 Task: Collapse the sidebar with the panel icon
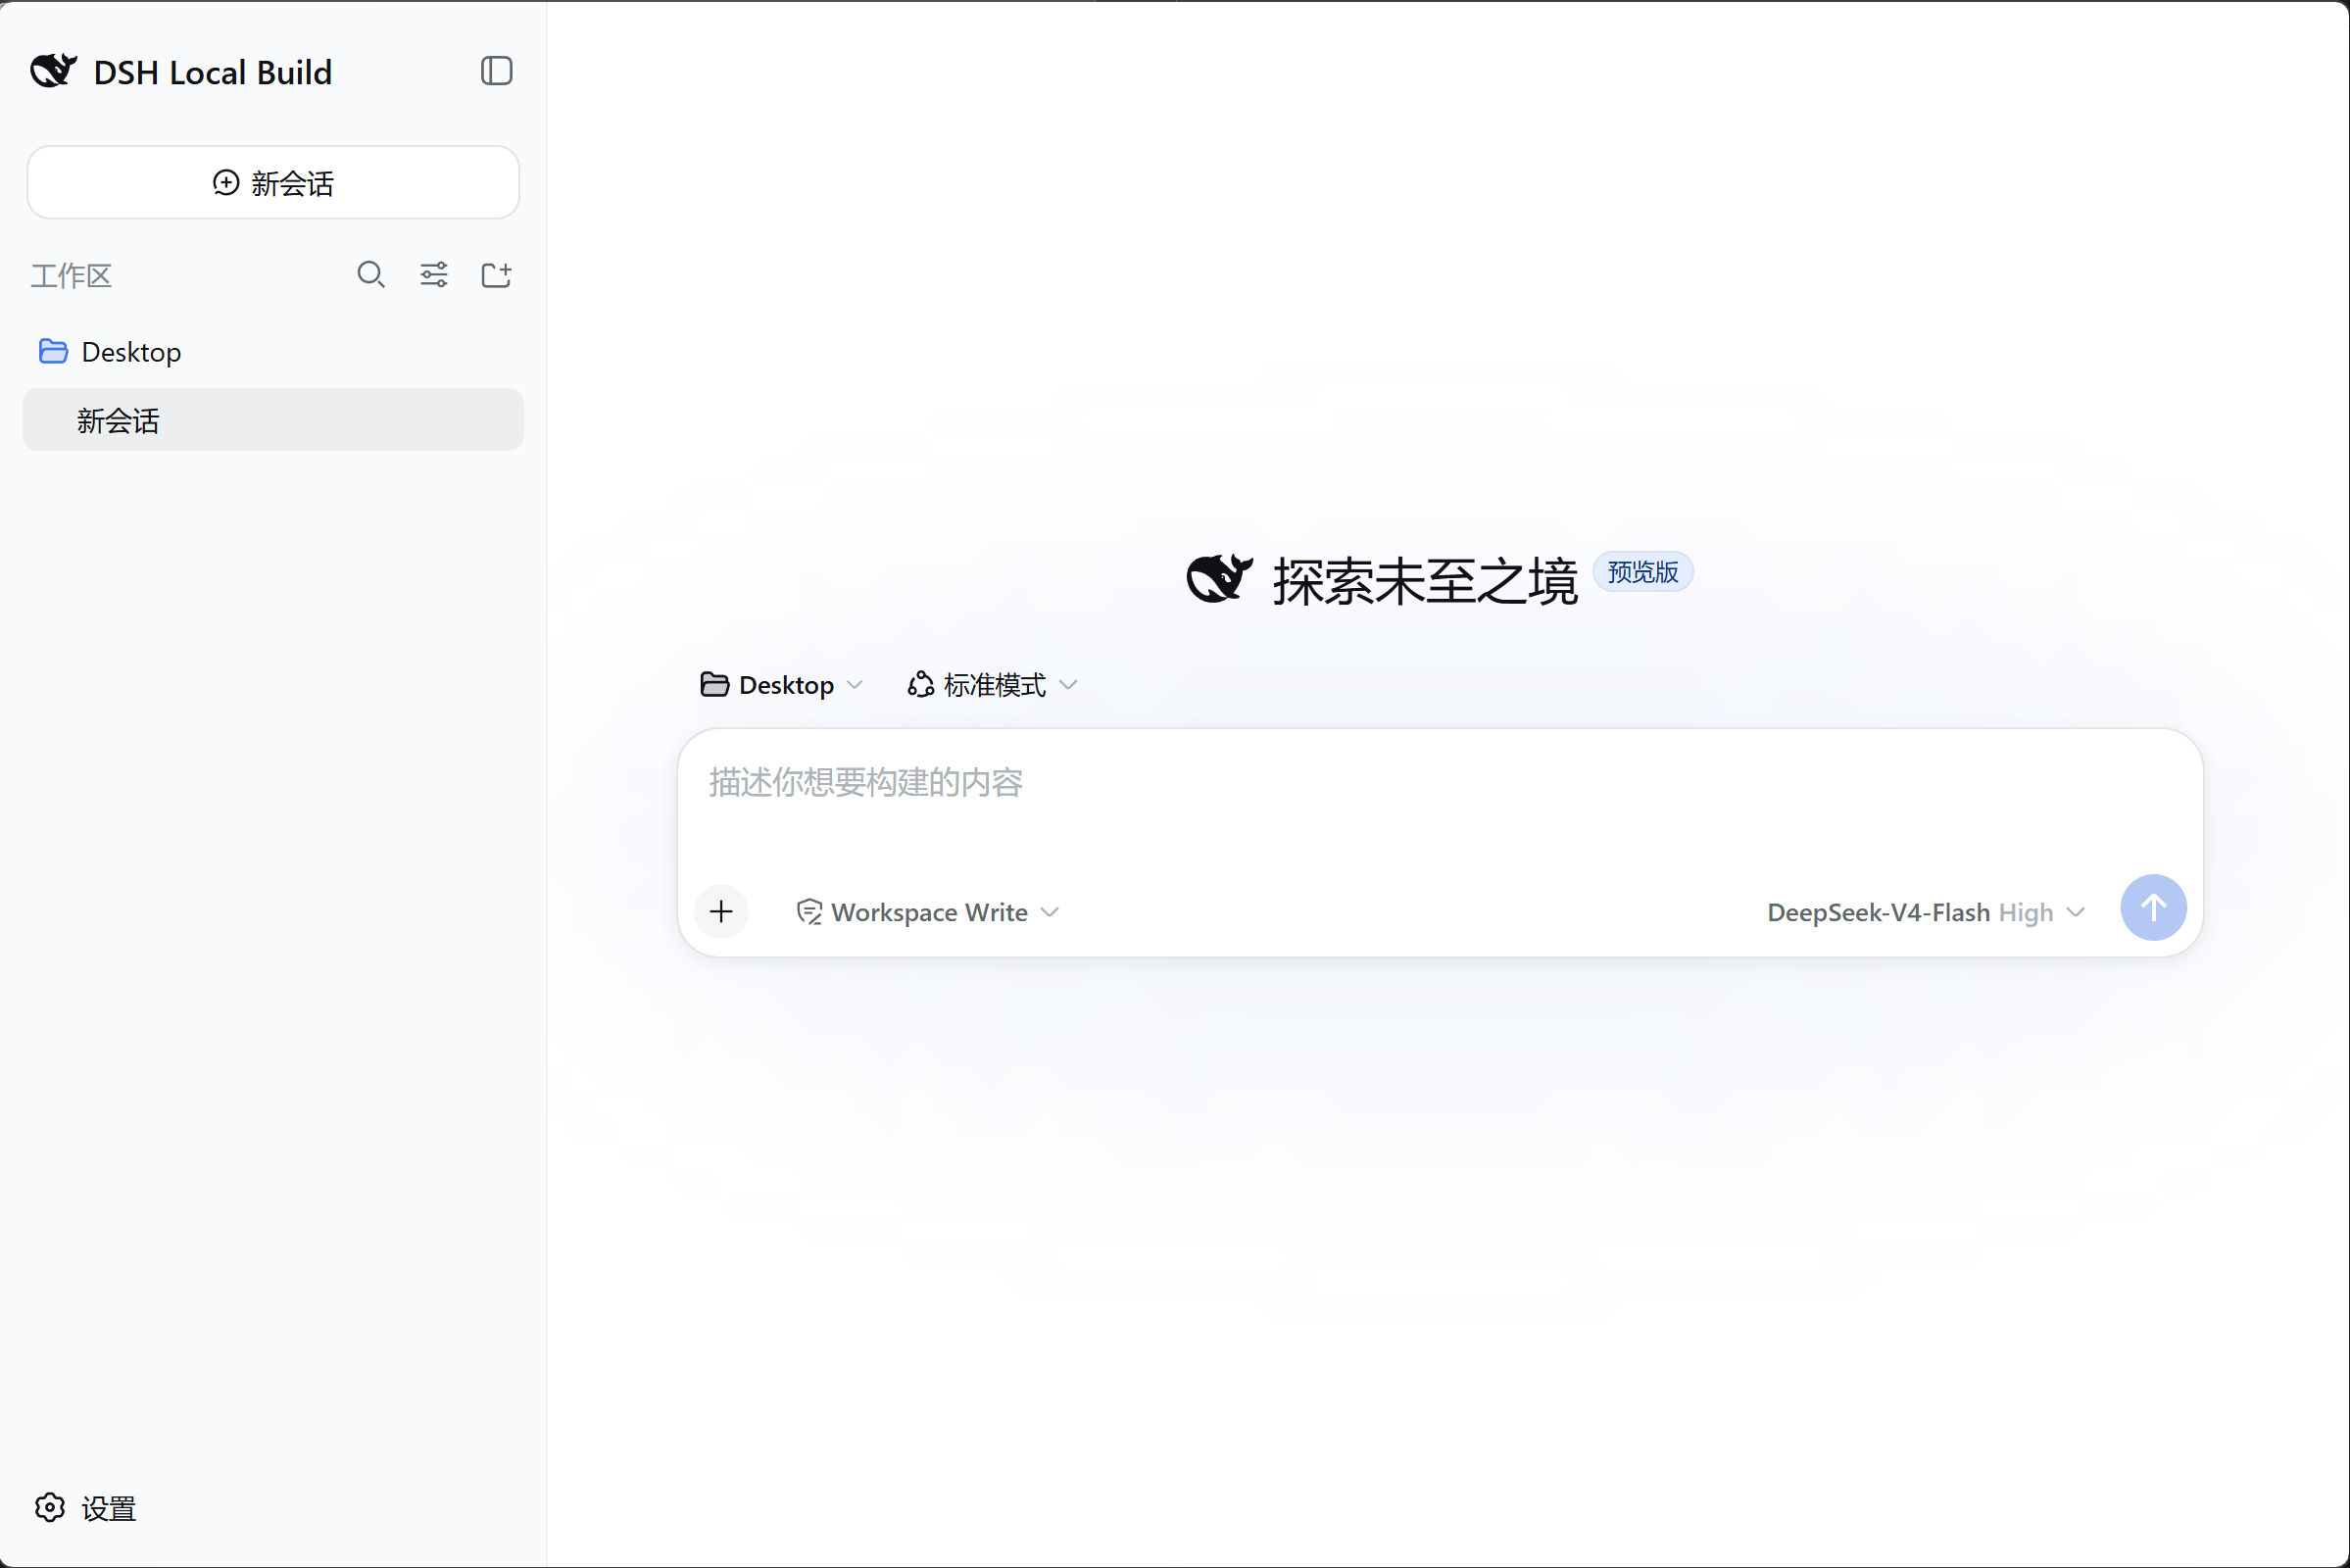click(x=496, y=71)
